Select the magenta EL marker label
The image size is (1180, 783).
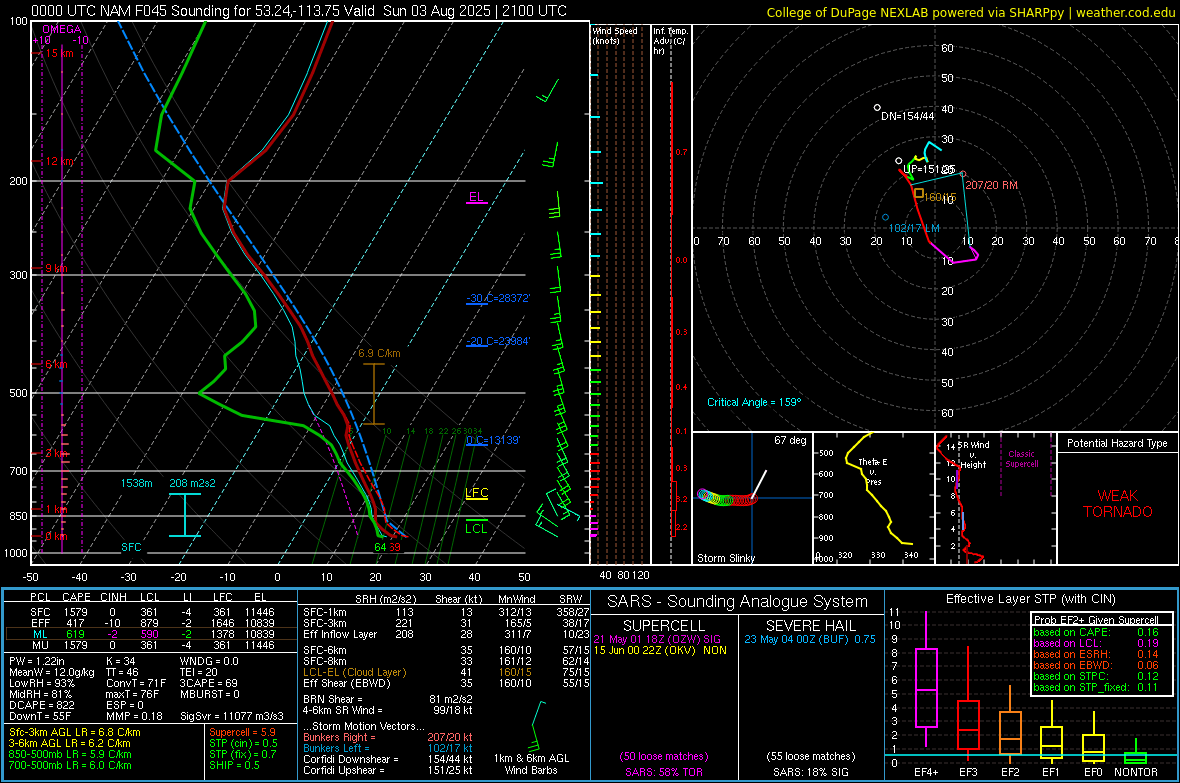476,197
